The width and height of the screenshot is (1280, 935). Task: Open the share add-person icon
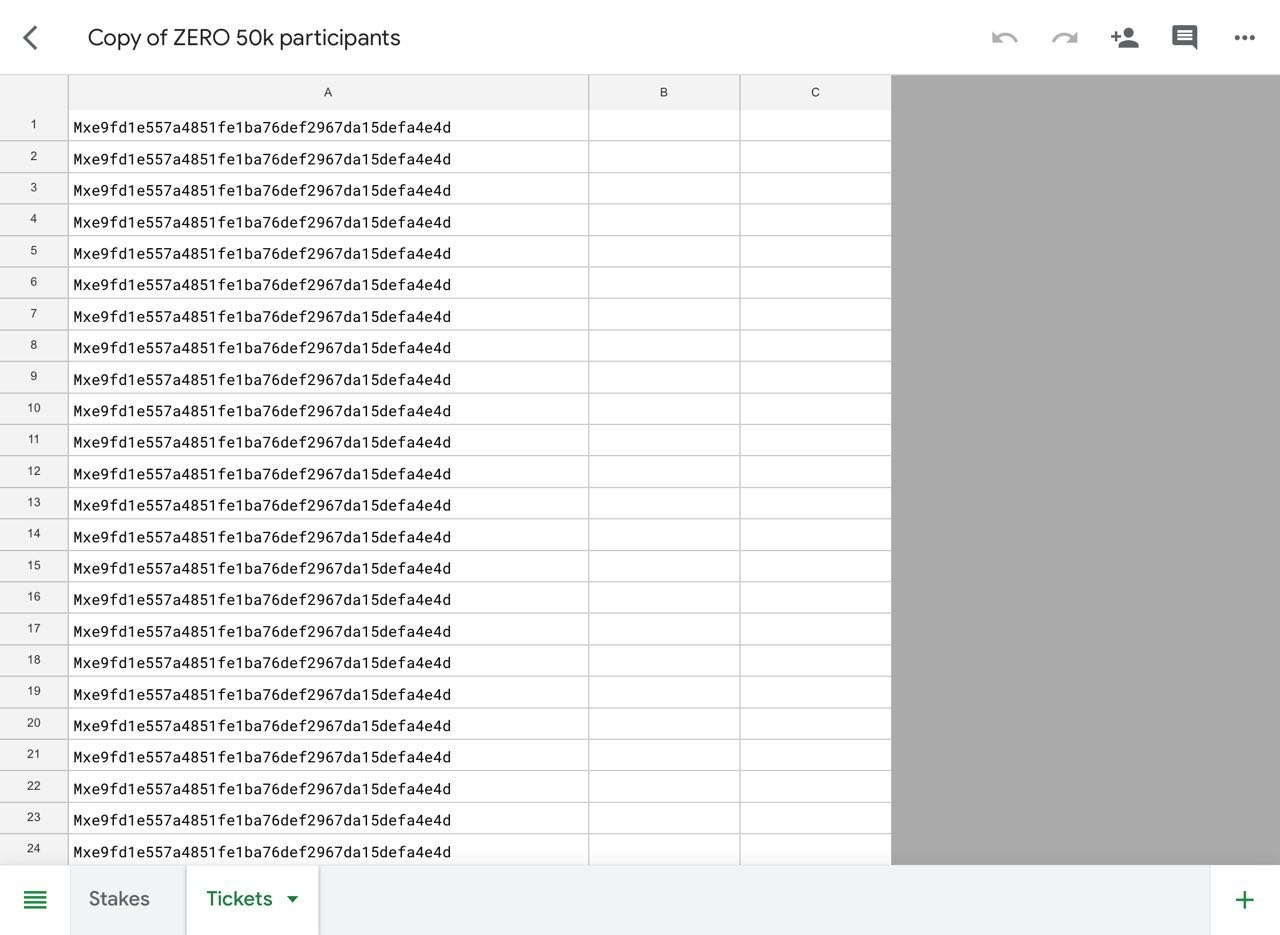click(x=1124, y=38)
